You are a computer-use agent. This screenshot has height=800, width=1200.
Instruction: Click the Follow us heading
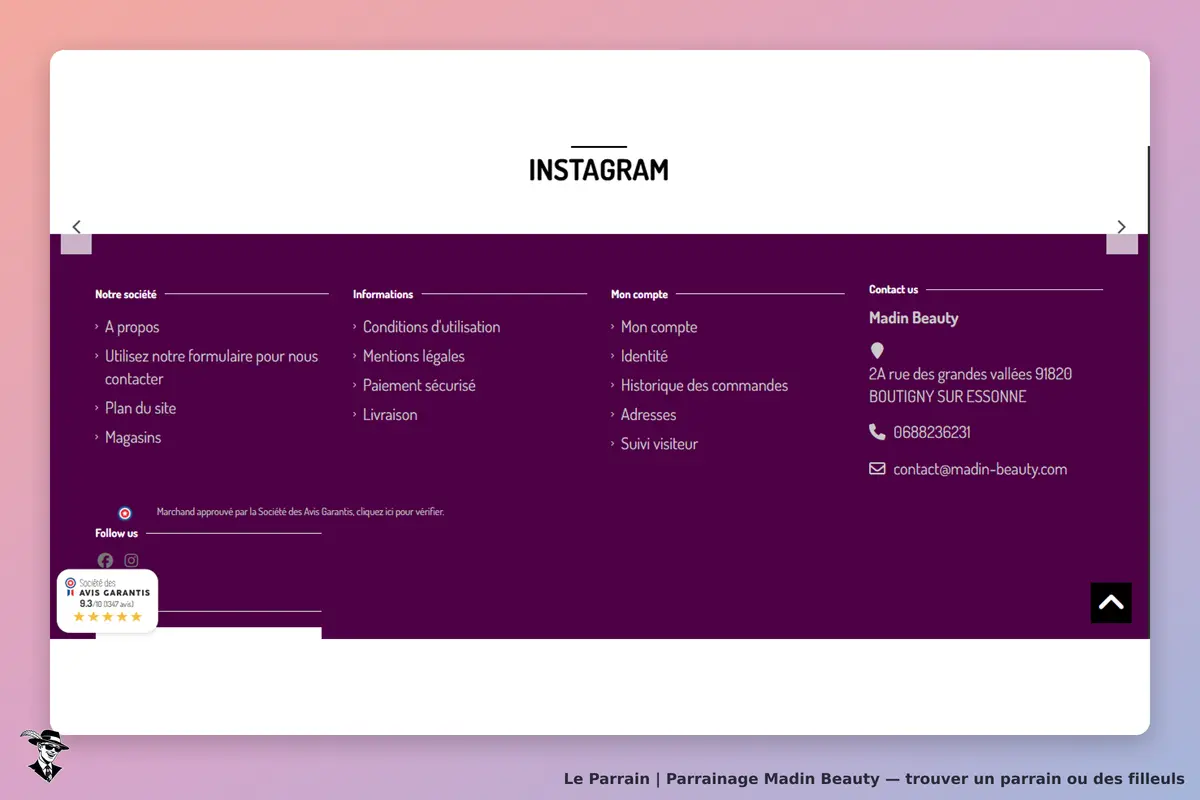click(117, 533)
